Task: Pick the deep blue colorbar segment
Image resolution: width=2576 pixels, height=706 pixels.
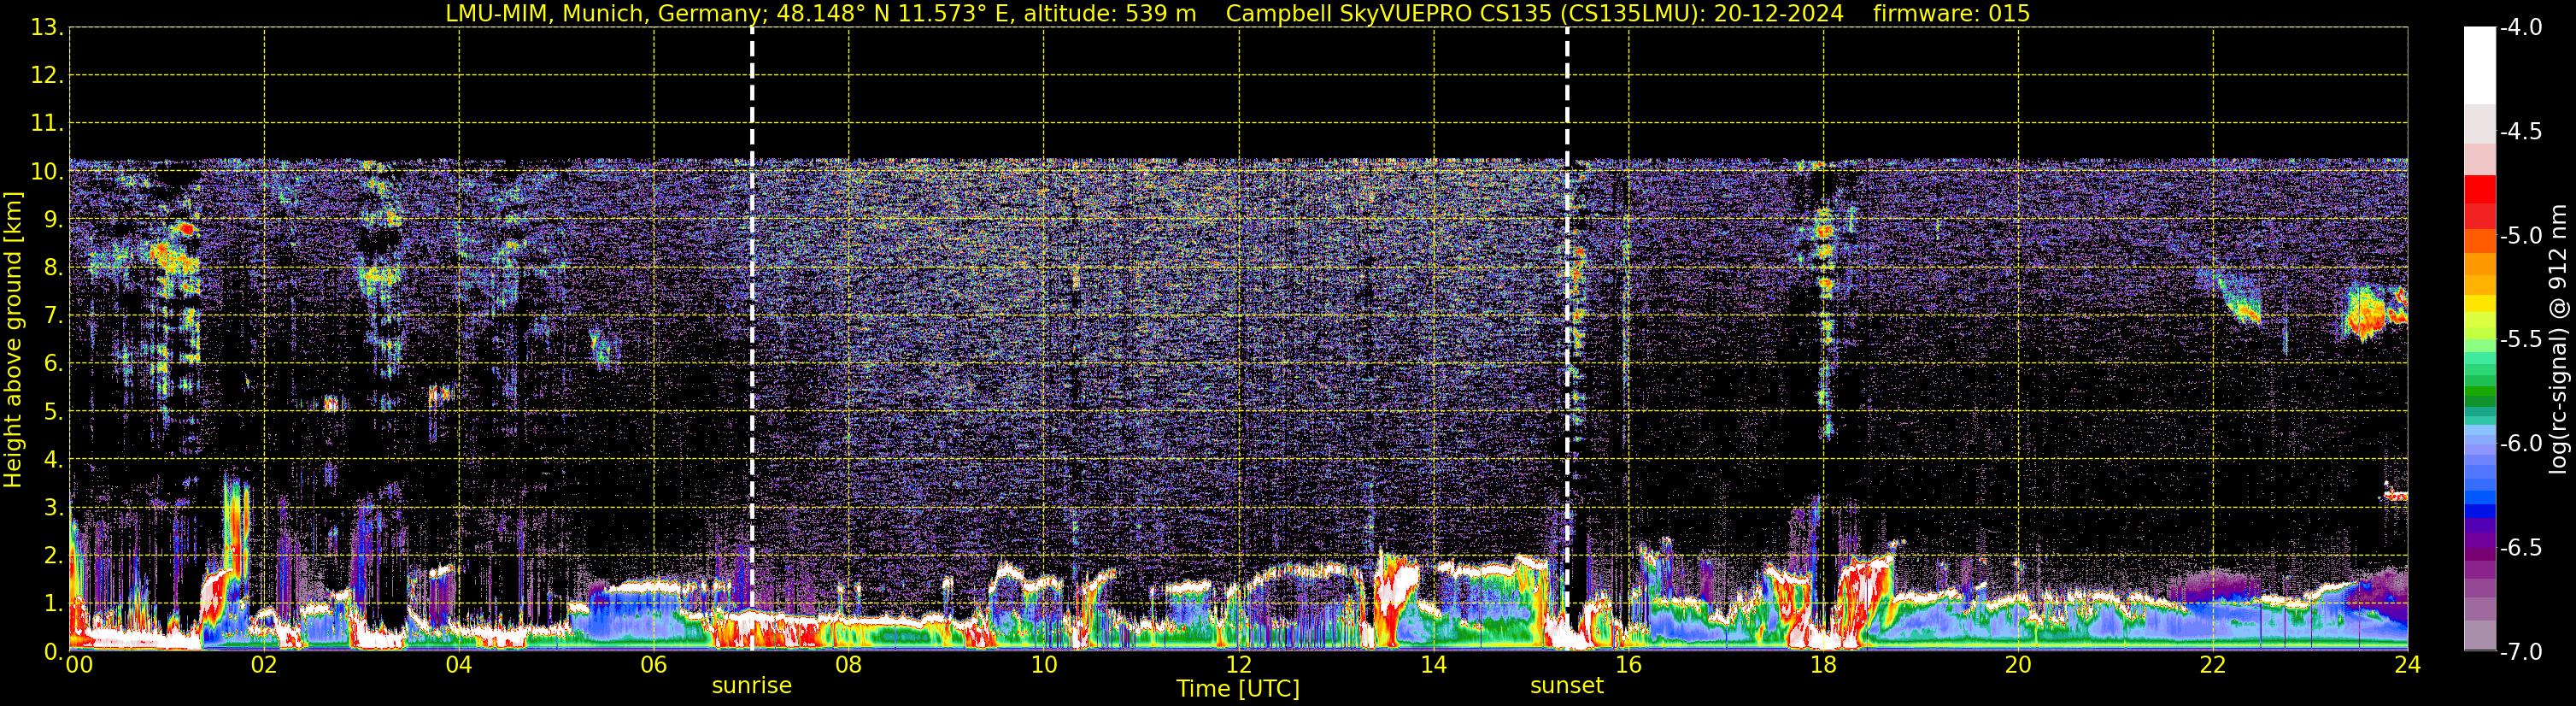Action: (2479, 511)
